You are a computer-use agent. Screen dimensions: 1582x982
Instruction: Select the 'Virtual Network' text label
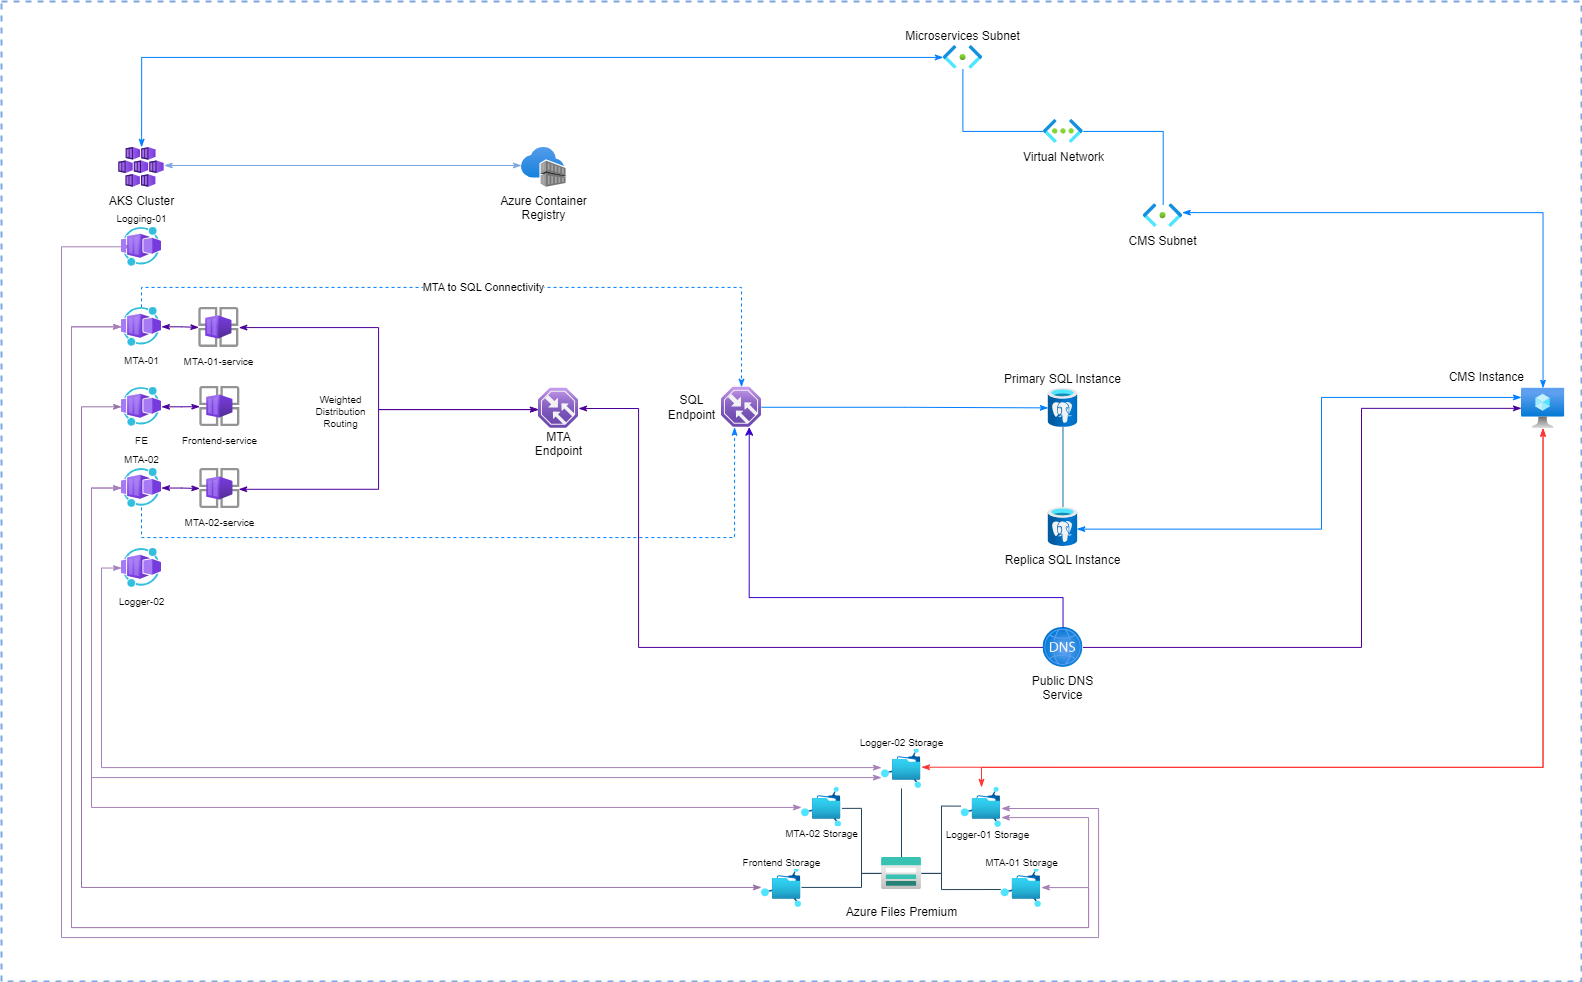coord(1063,157)
